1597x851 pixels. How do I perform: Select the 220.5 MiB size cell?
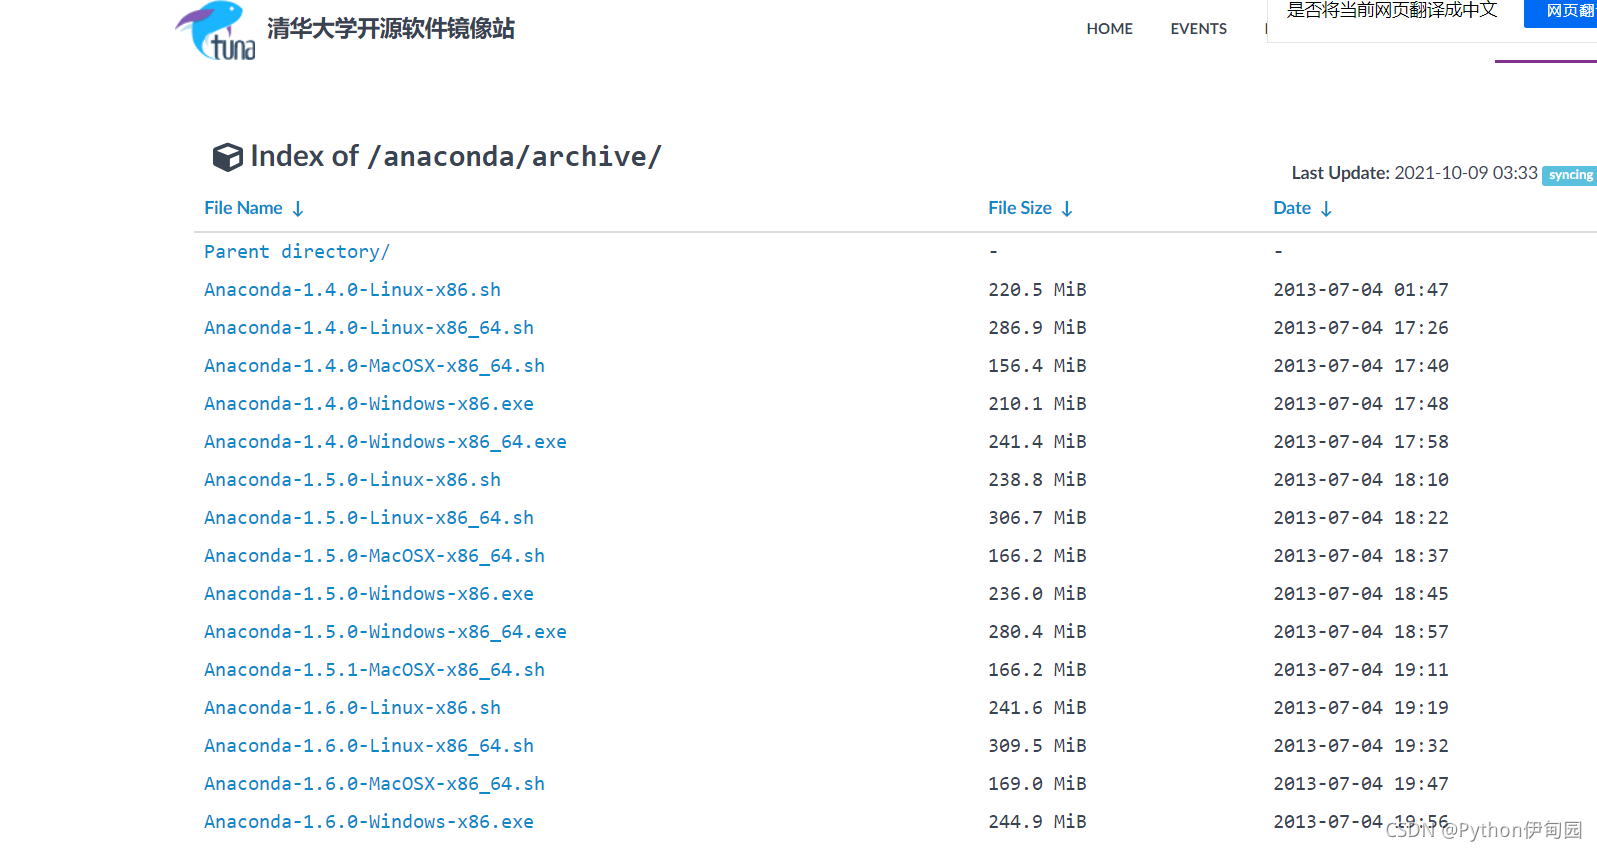click(1037, 290)
